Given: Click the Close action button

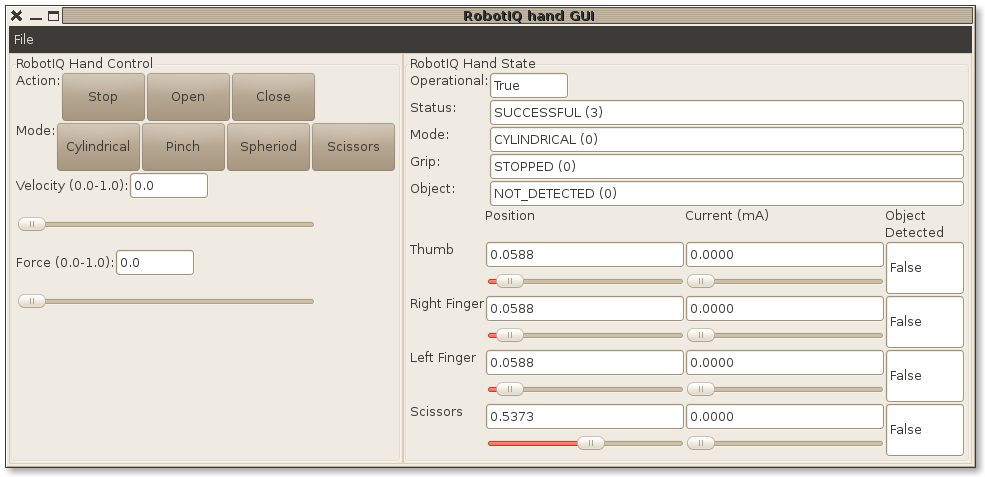Looking at the screenshot, I should [273, 97].
